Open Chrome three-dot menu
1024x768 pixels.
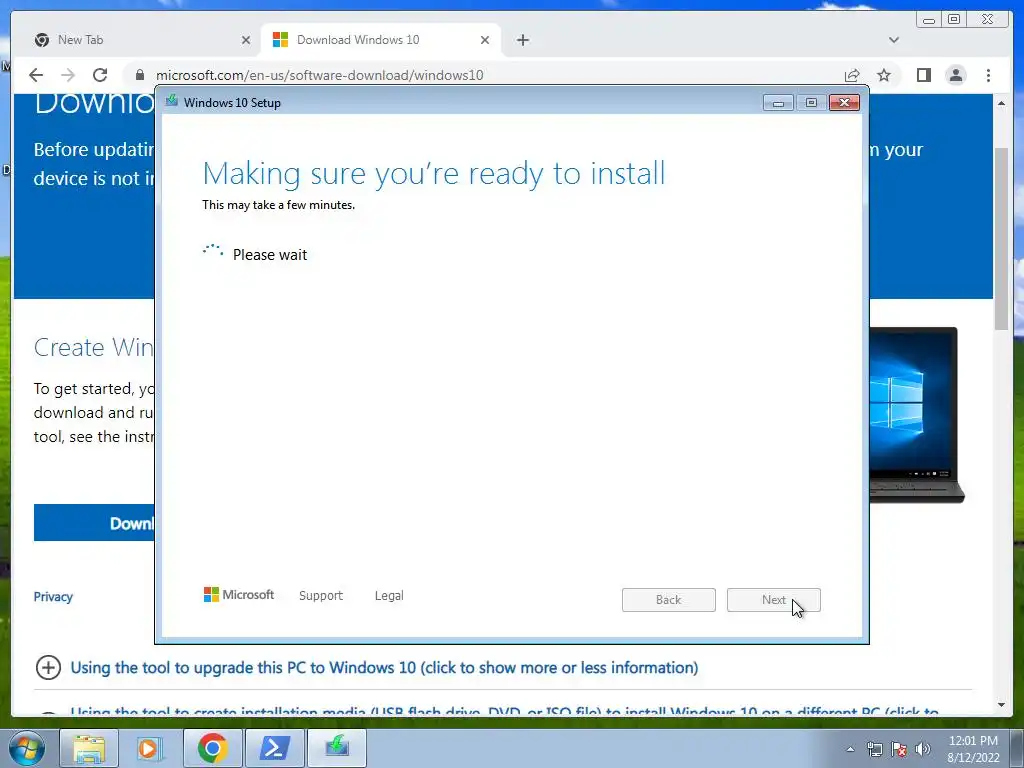988,75
